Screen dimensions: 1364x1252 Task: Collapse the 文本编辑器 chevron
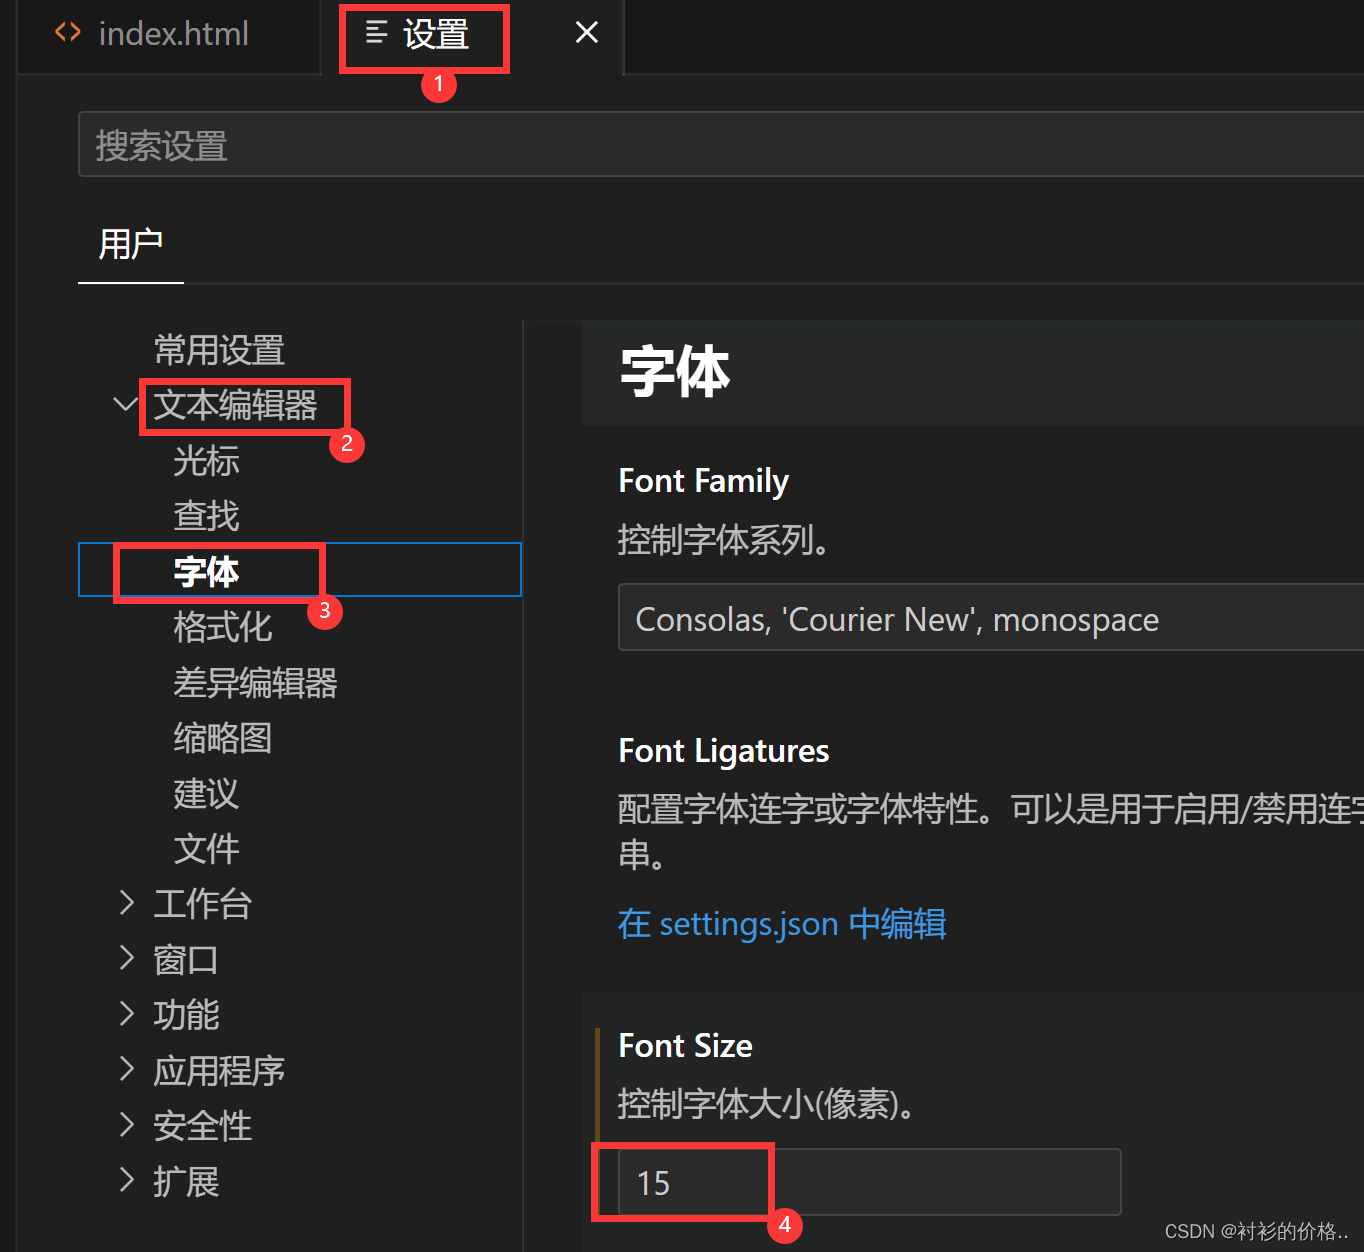coord(126,405)
